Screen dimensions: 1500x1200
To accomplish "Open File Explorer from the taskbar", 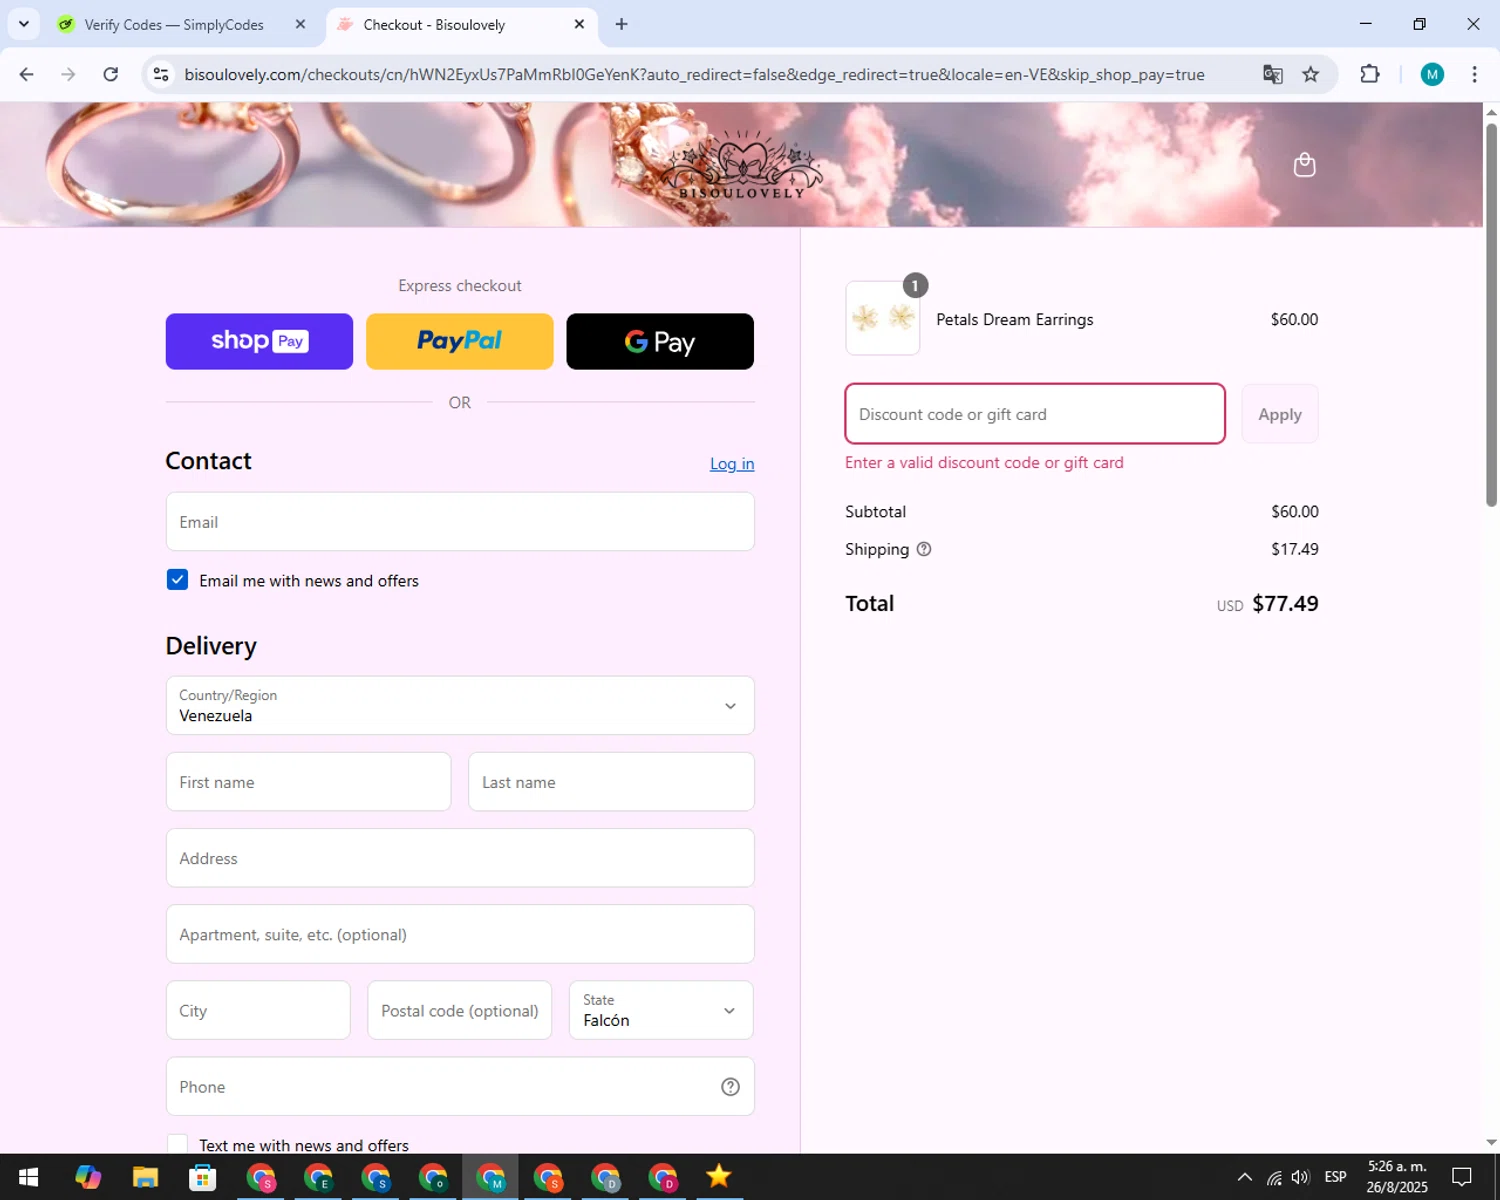I will tap(145, 1177).
